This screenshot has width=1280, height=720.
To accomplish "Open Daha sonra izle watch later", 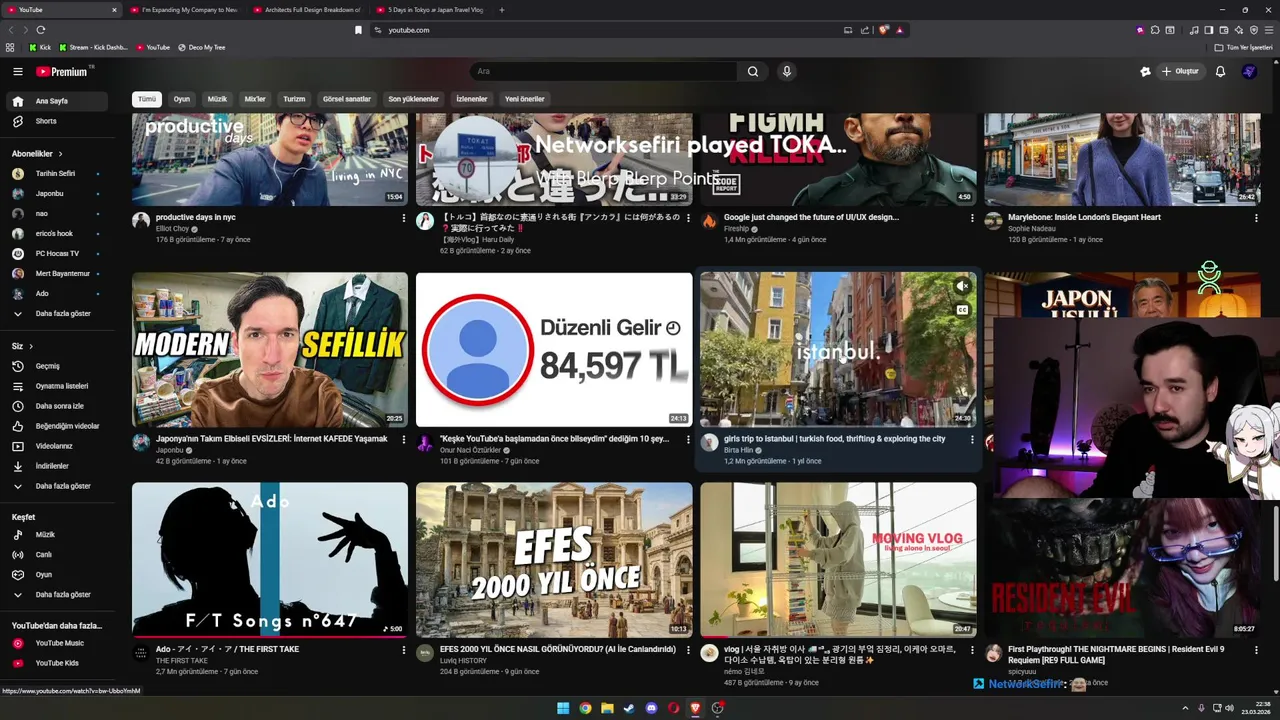I will tap(58, 406).
